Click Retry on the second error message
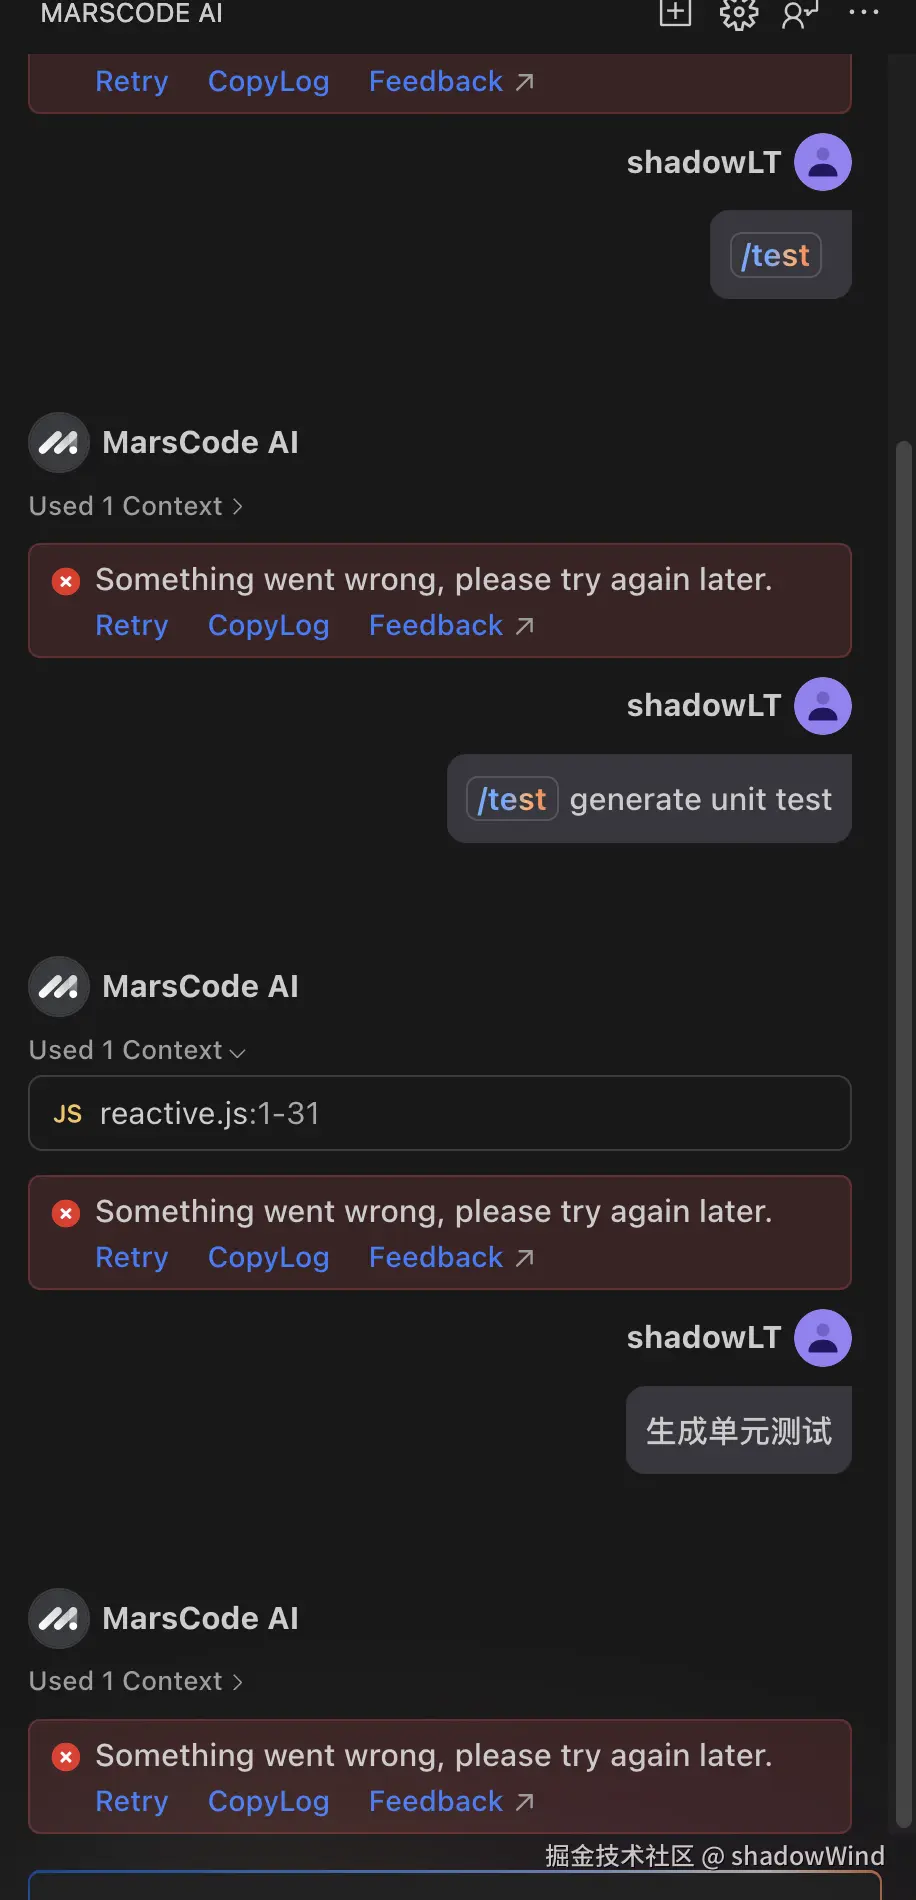916x1900 pixels. coord(132,625)
